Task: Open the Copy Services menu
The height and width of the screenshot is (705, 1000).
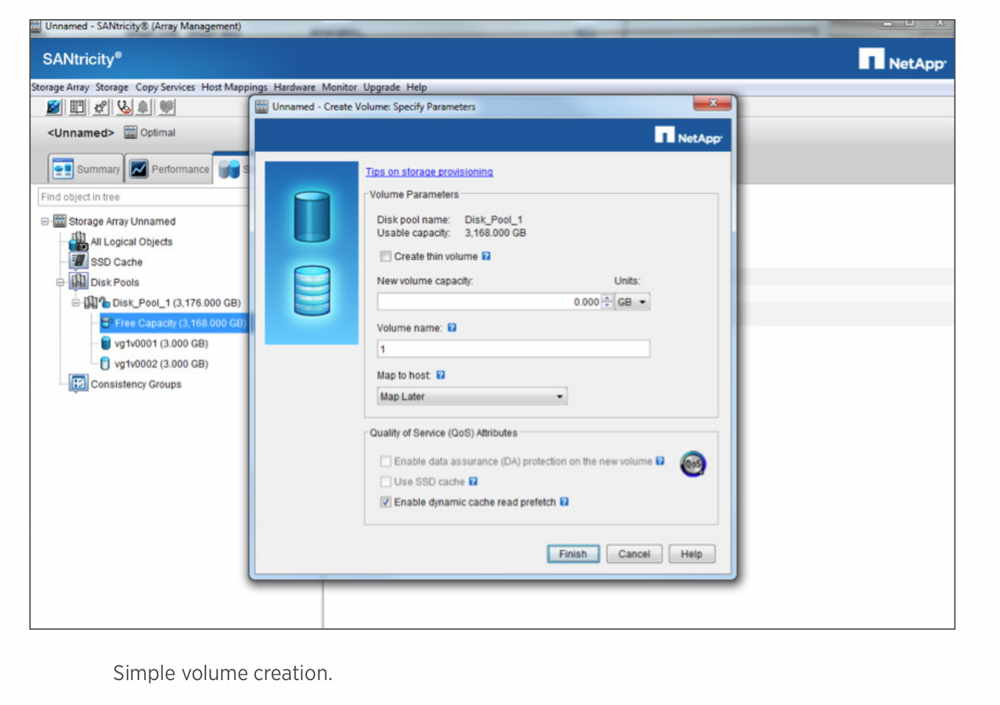Action: click(x=165, y=87)
